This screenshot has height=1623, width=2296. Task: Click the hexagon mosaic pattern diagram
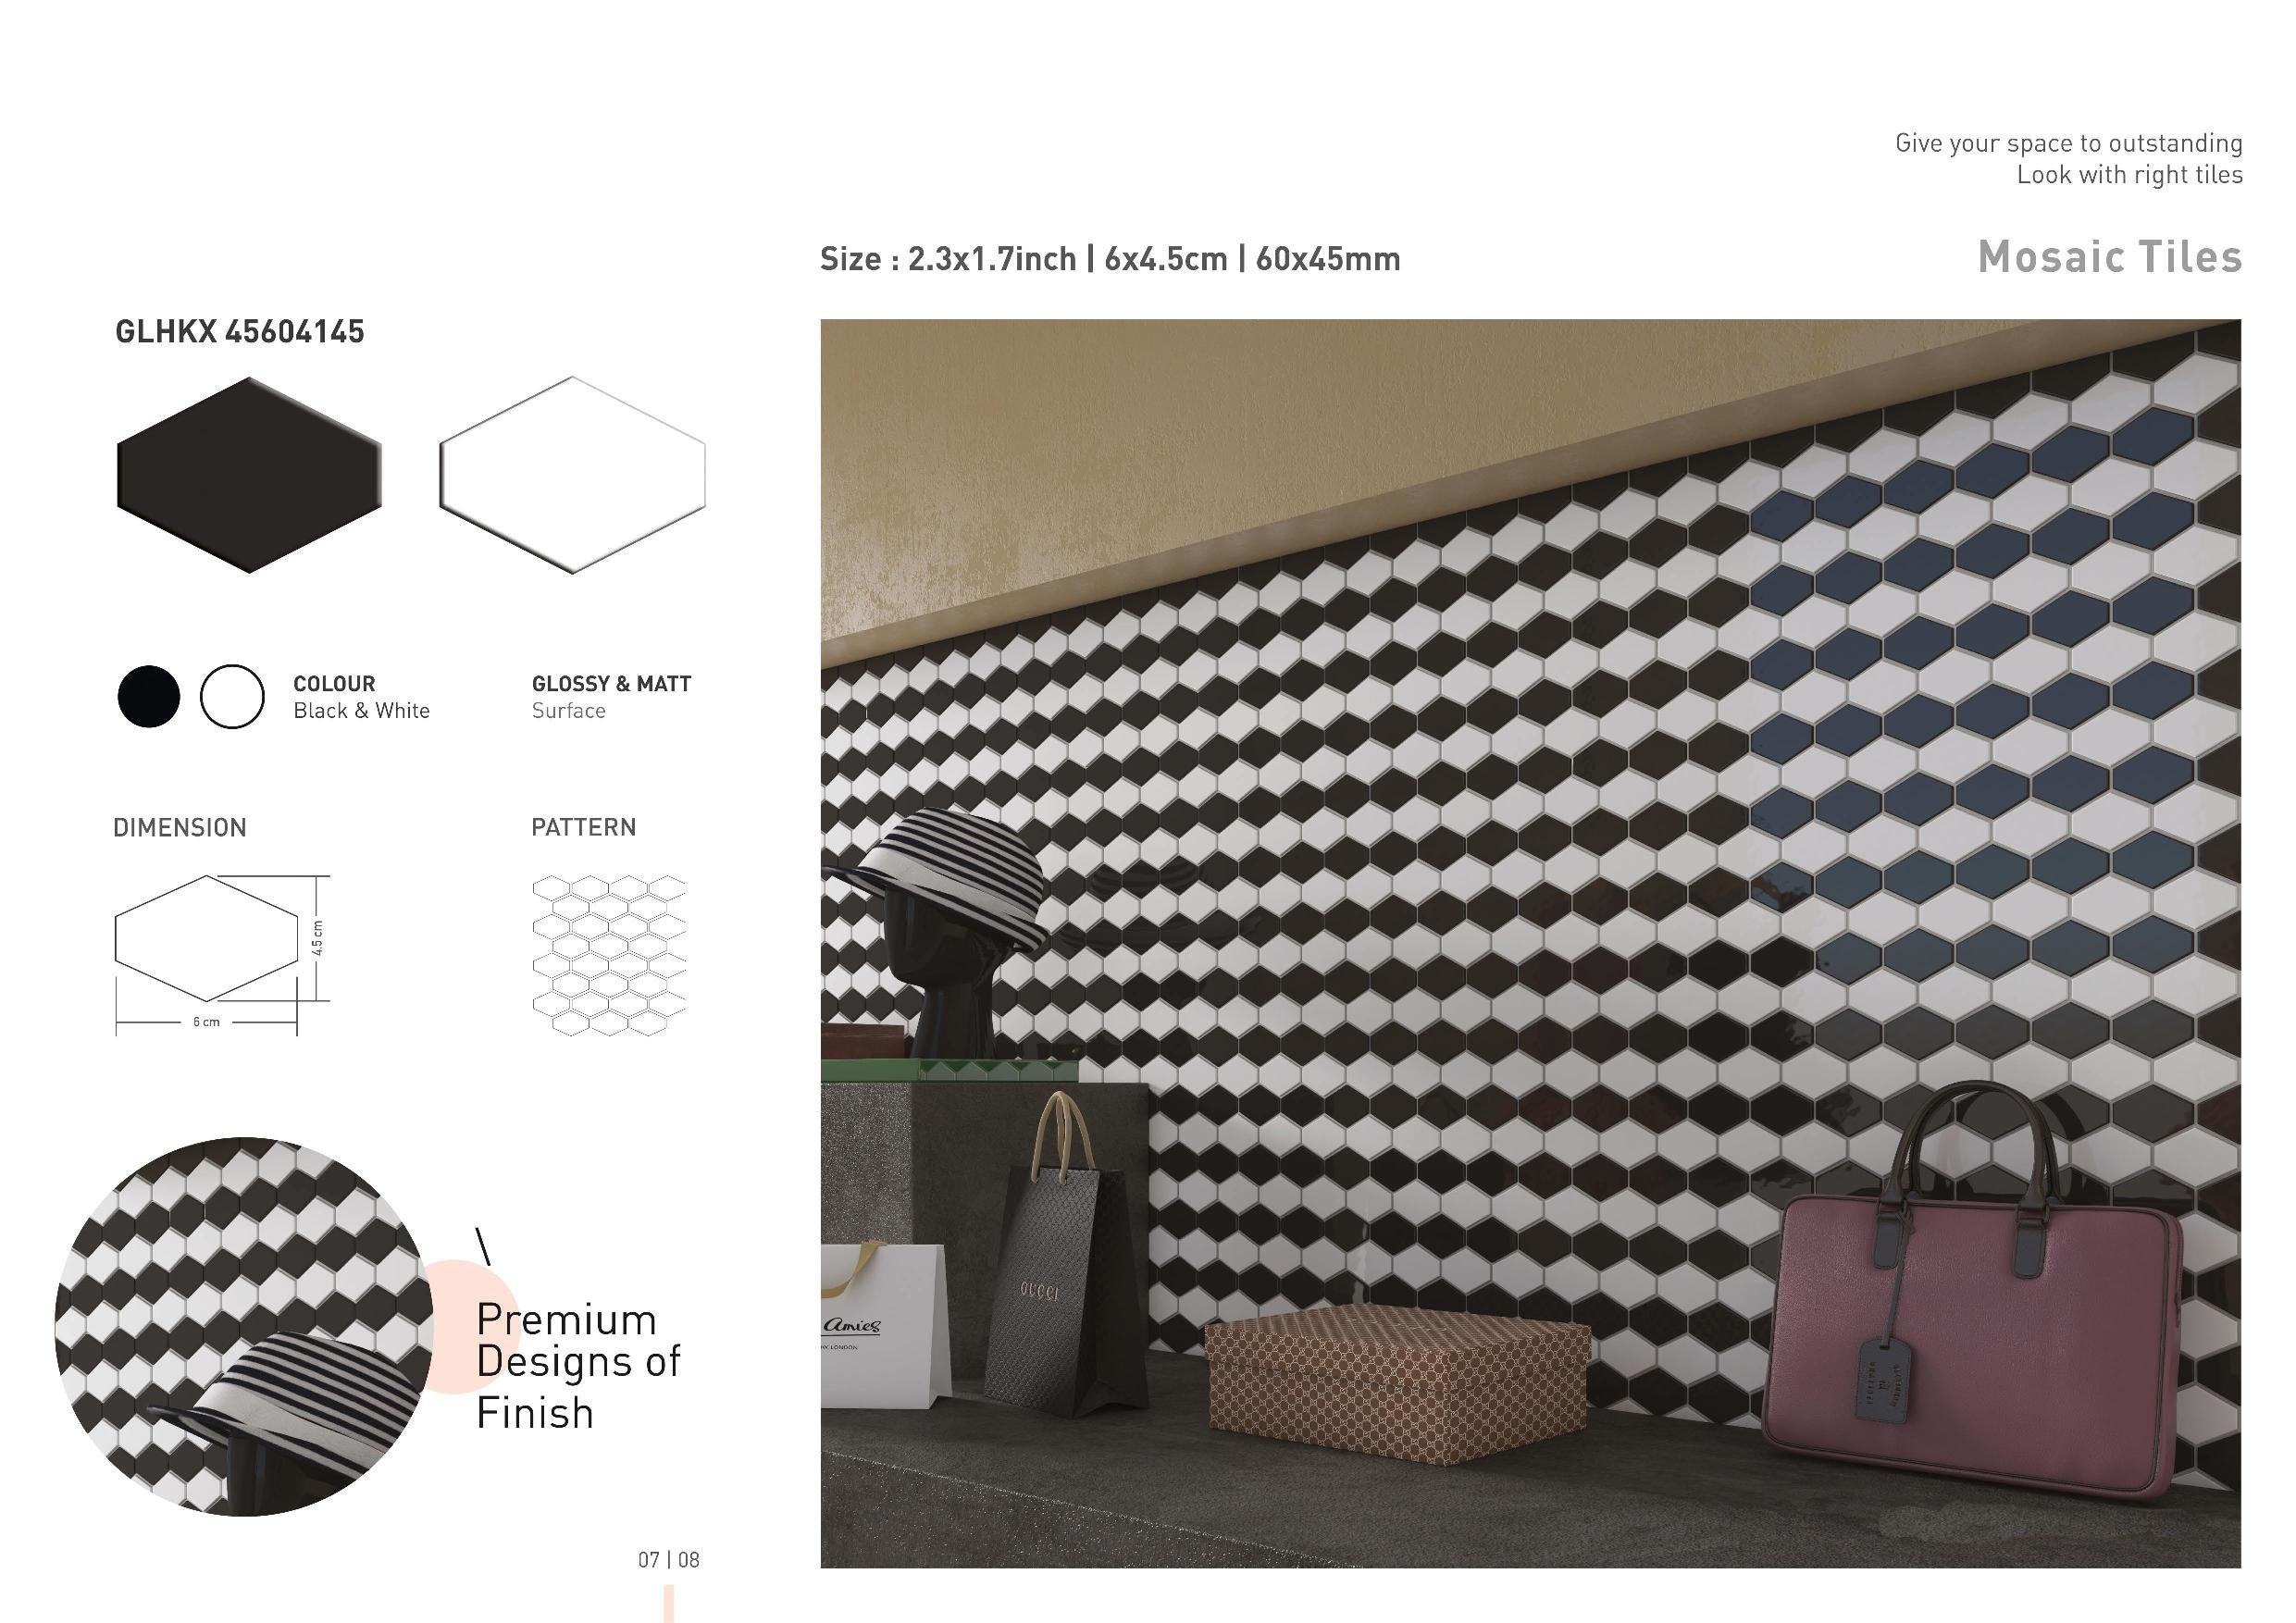609,955
